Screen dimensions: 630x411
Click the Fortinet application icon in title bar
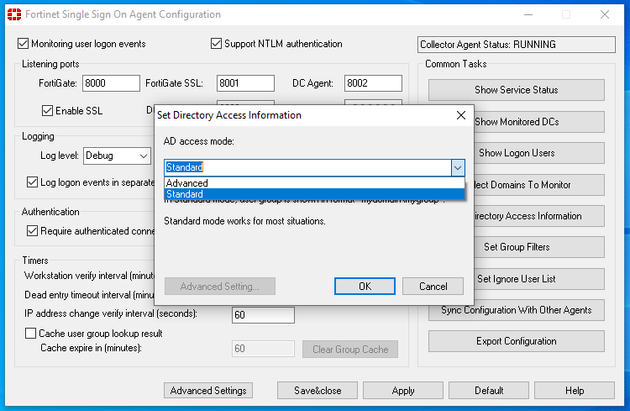tap(14, 14)
